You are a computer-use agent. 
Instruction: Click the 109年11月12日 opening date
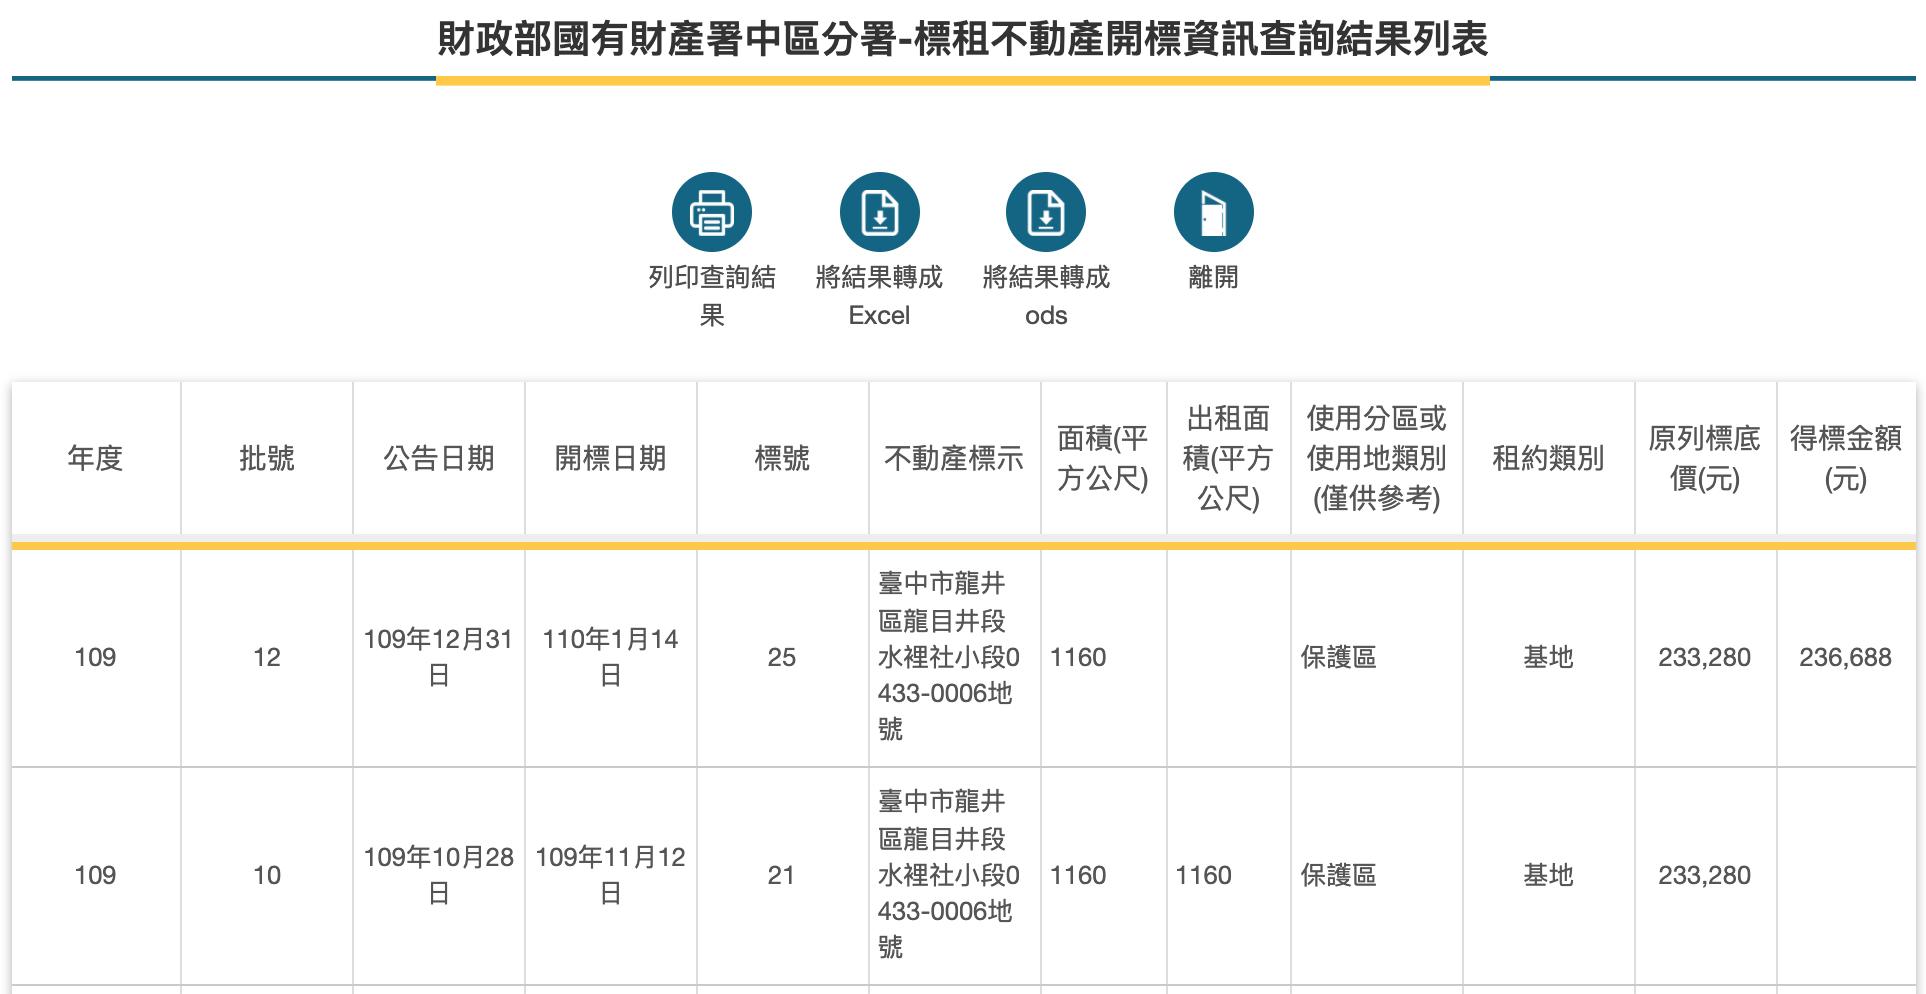point(611,875)
